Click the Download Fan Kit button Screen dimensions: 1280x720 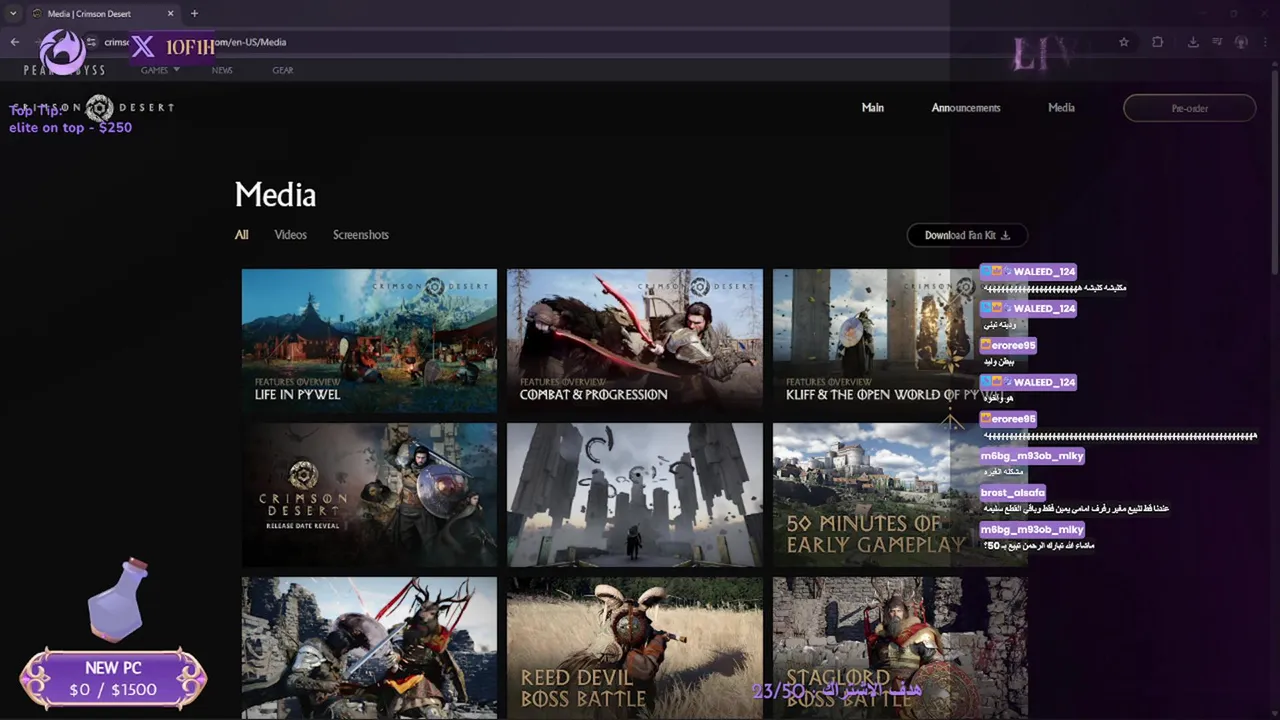966,235
